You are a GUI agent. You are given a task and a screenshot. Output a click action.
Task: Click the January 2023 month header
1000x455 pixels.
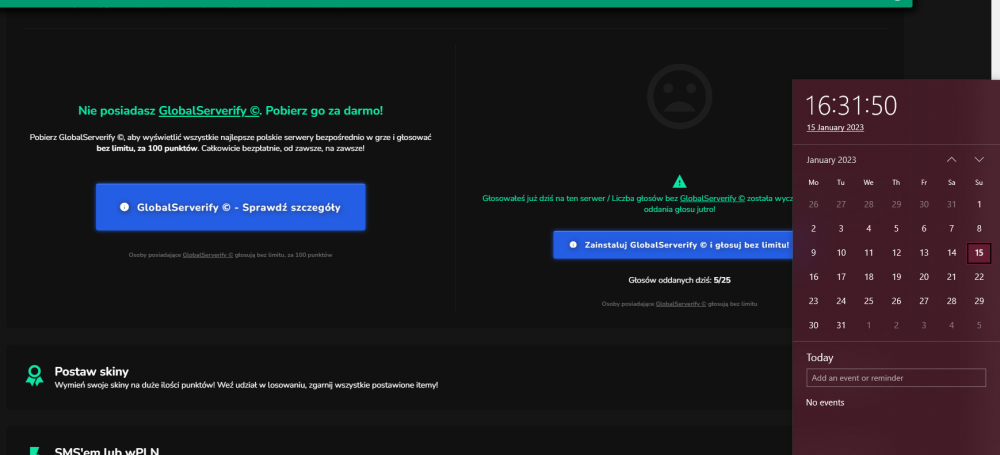pyautogui.click(x=831, y=160)
